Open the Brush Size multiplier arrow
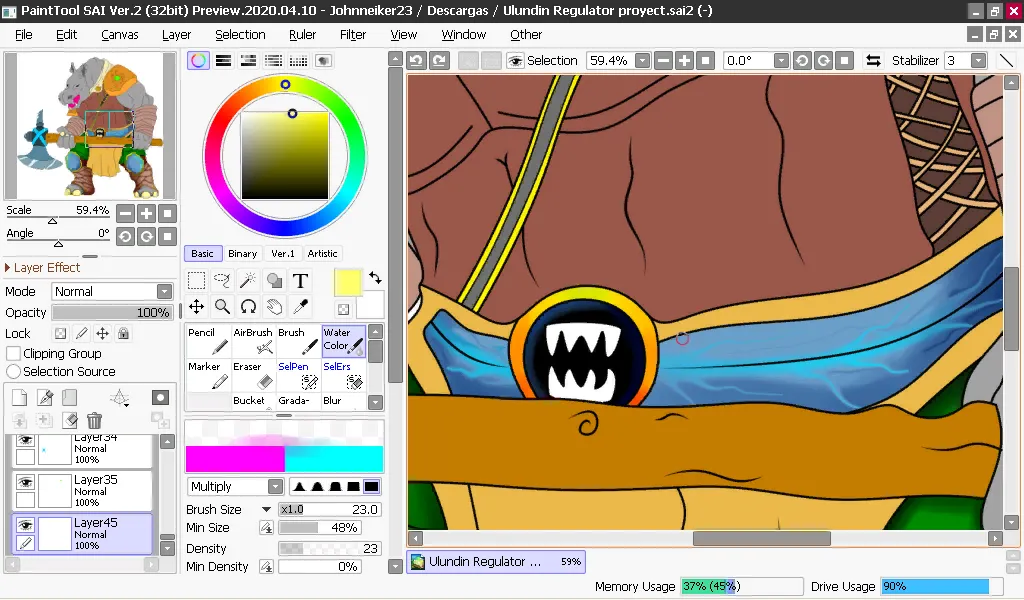 [266, 509]
